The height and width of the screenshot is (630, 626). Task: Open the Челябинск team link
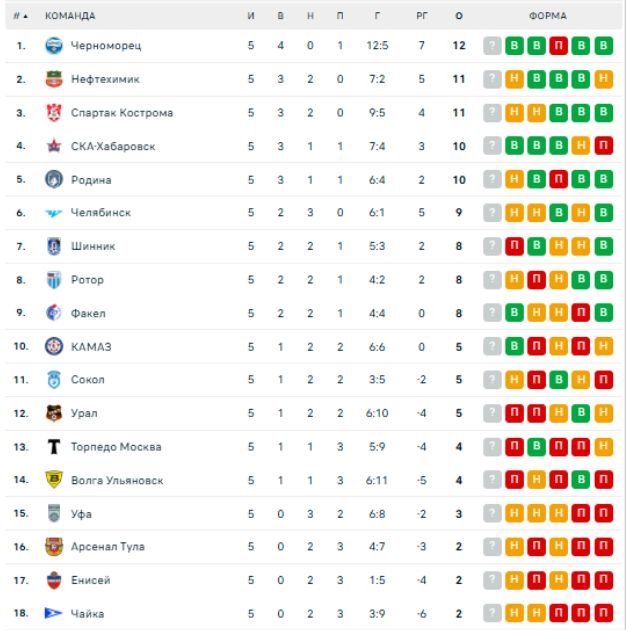point(100,213)
